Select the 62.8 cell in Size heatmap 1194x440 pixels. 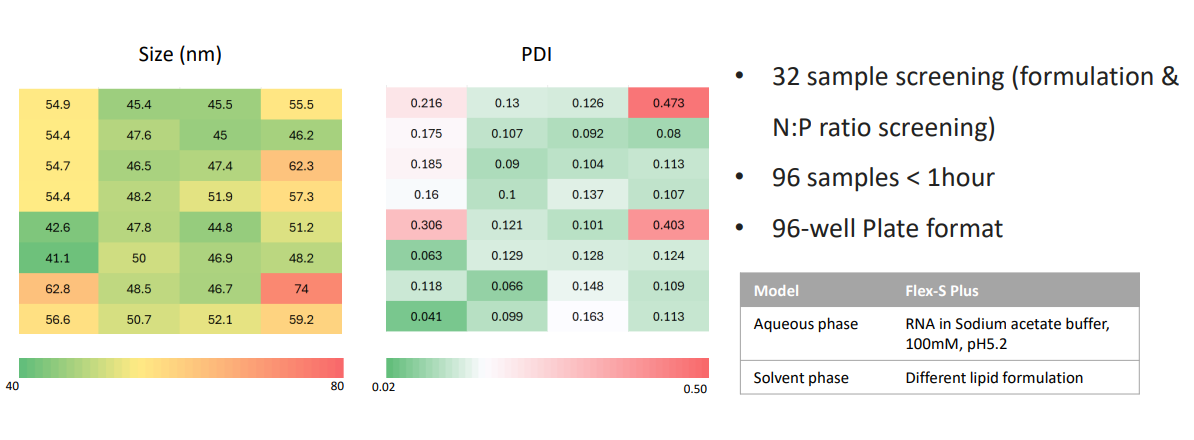tap(58, 291)
